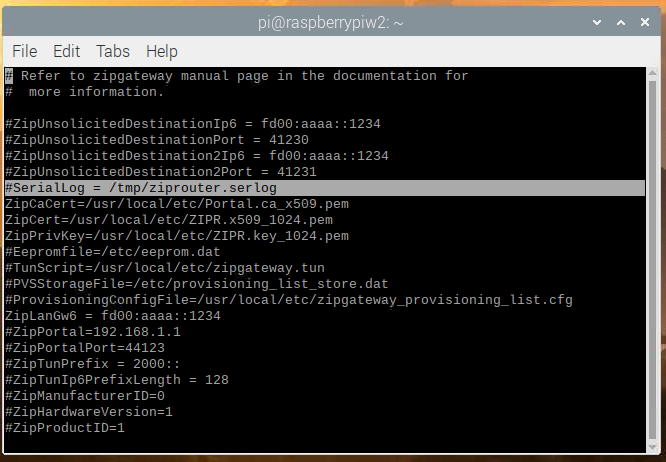Open the Tabs menu
This screenshot has width=666, height=462.
(x=113, y=51)
